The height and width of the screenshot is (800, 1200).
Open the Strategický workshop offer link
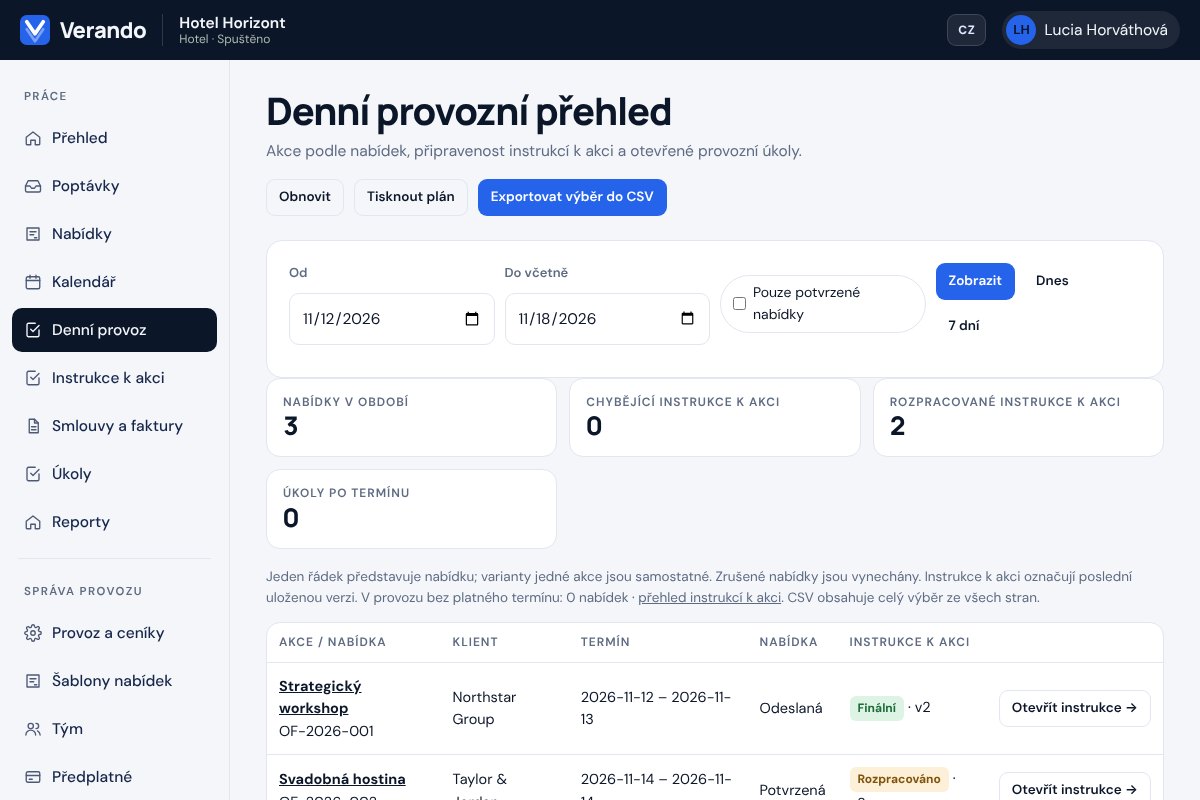[320, 697]
